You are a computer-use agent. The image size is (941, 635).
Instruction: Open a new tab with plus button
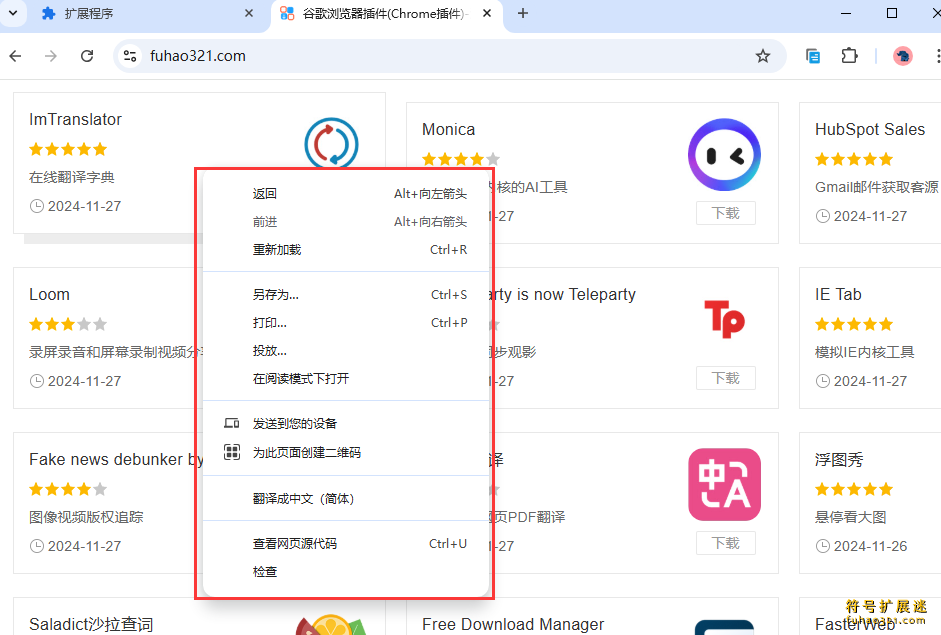tap(523, 13)
